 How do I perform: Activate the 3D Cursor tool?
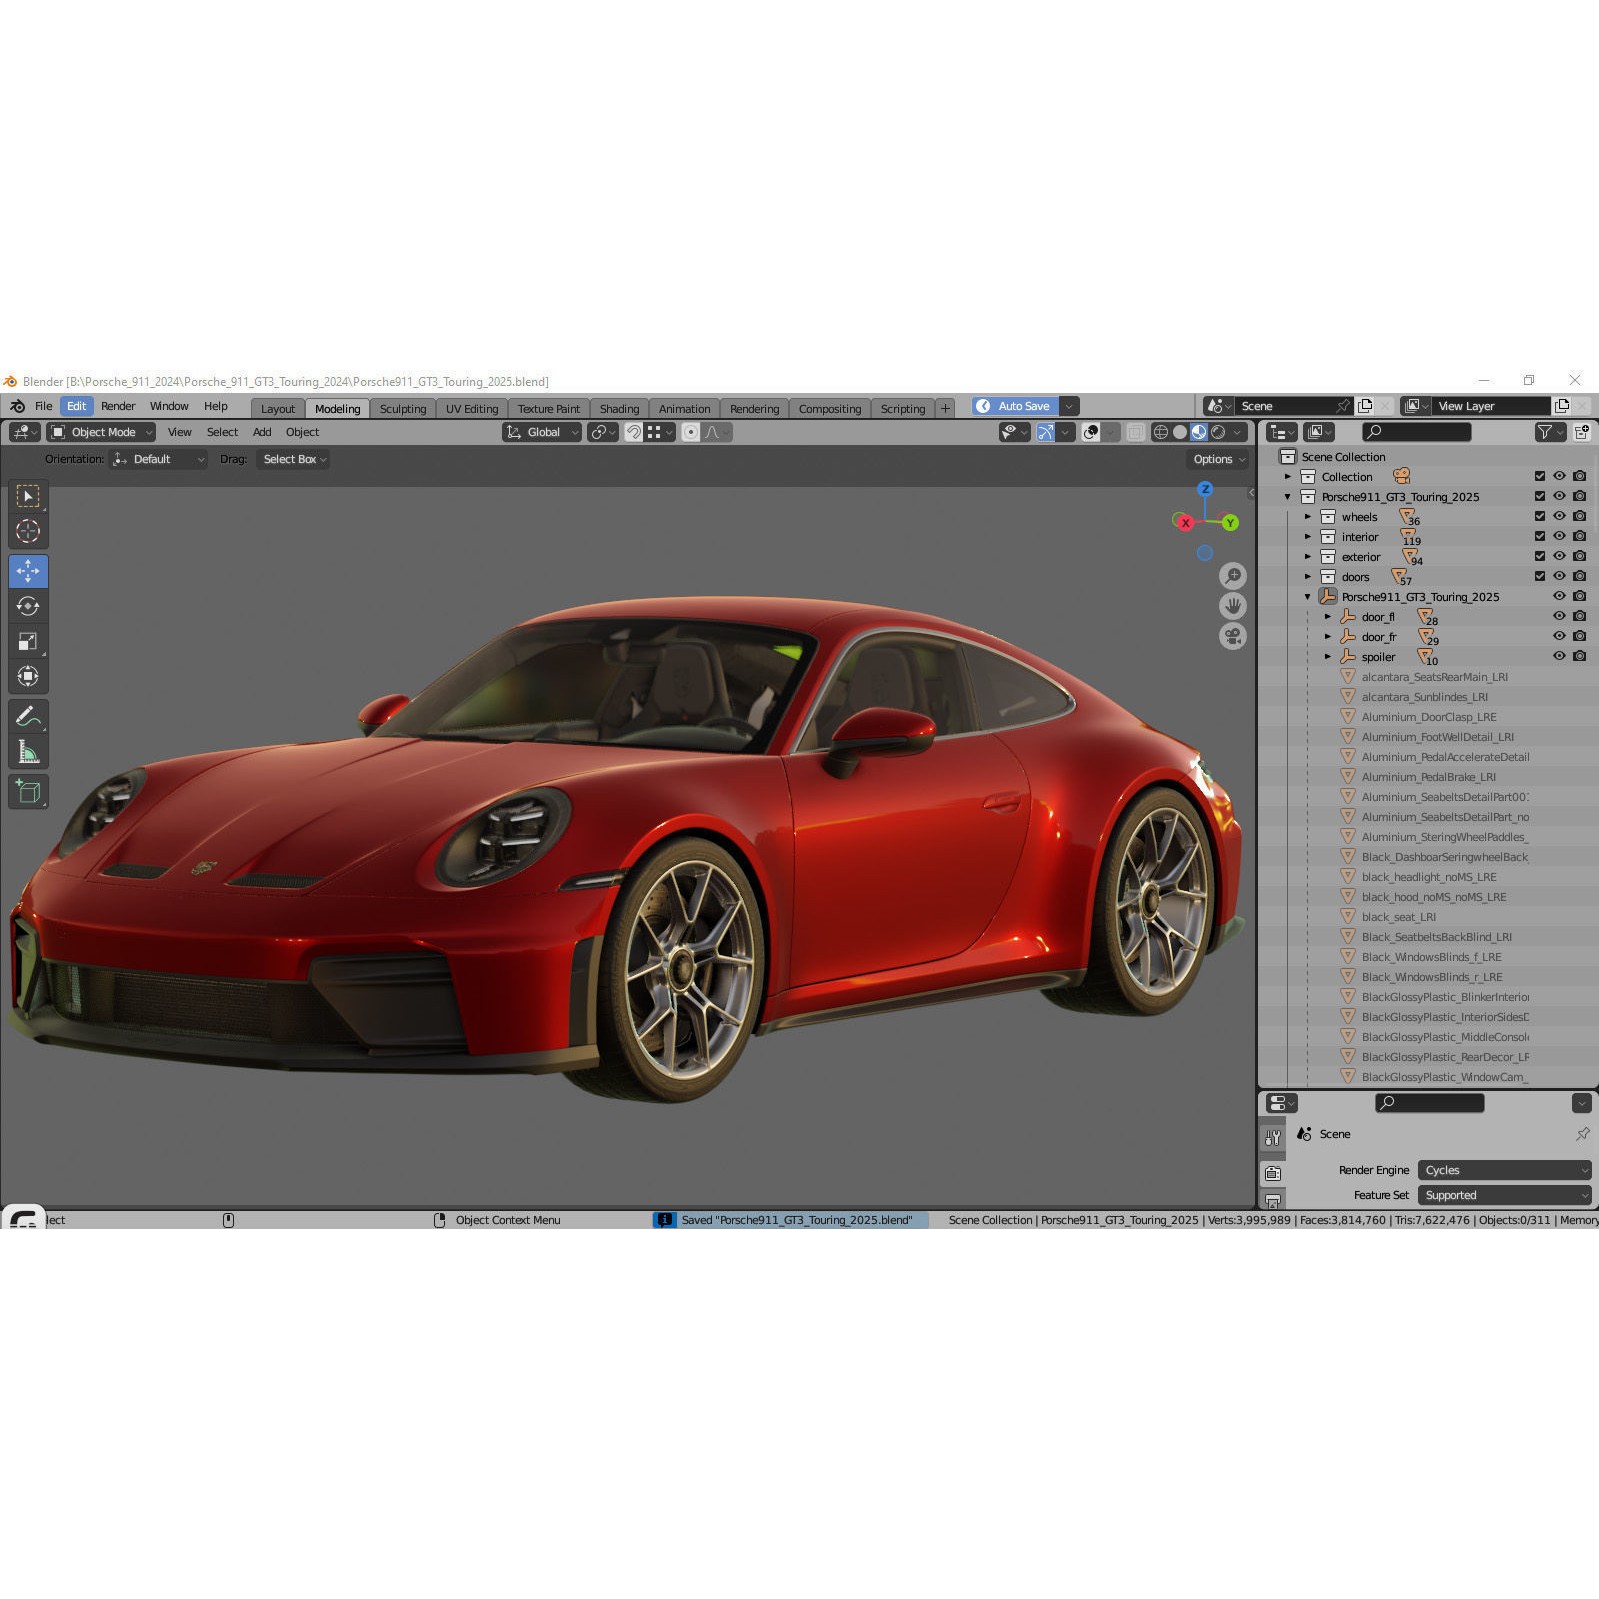(x=28, y=531)
